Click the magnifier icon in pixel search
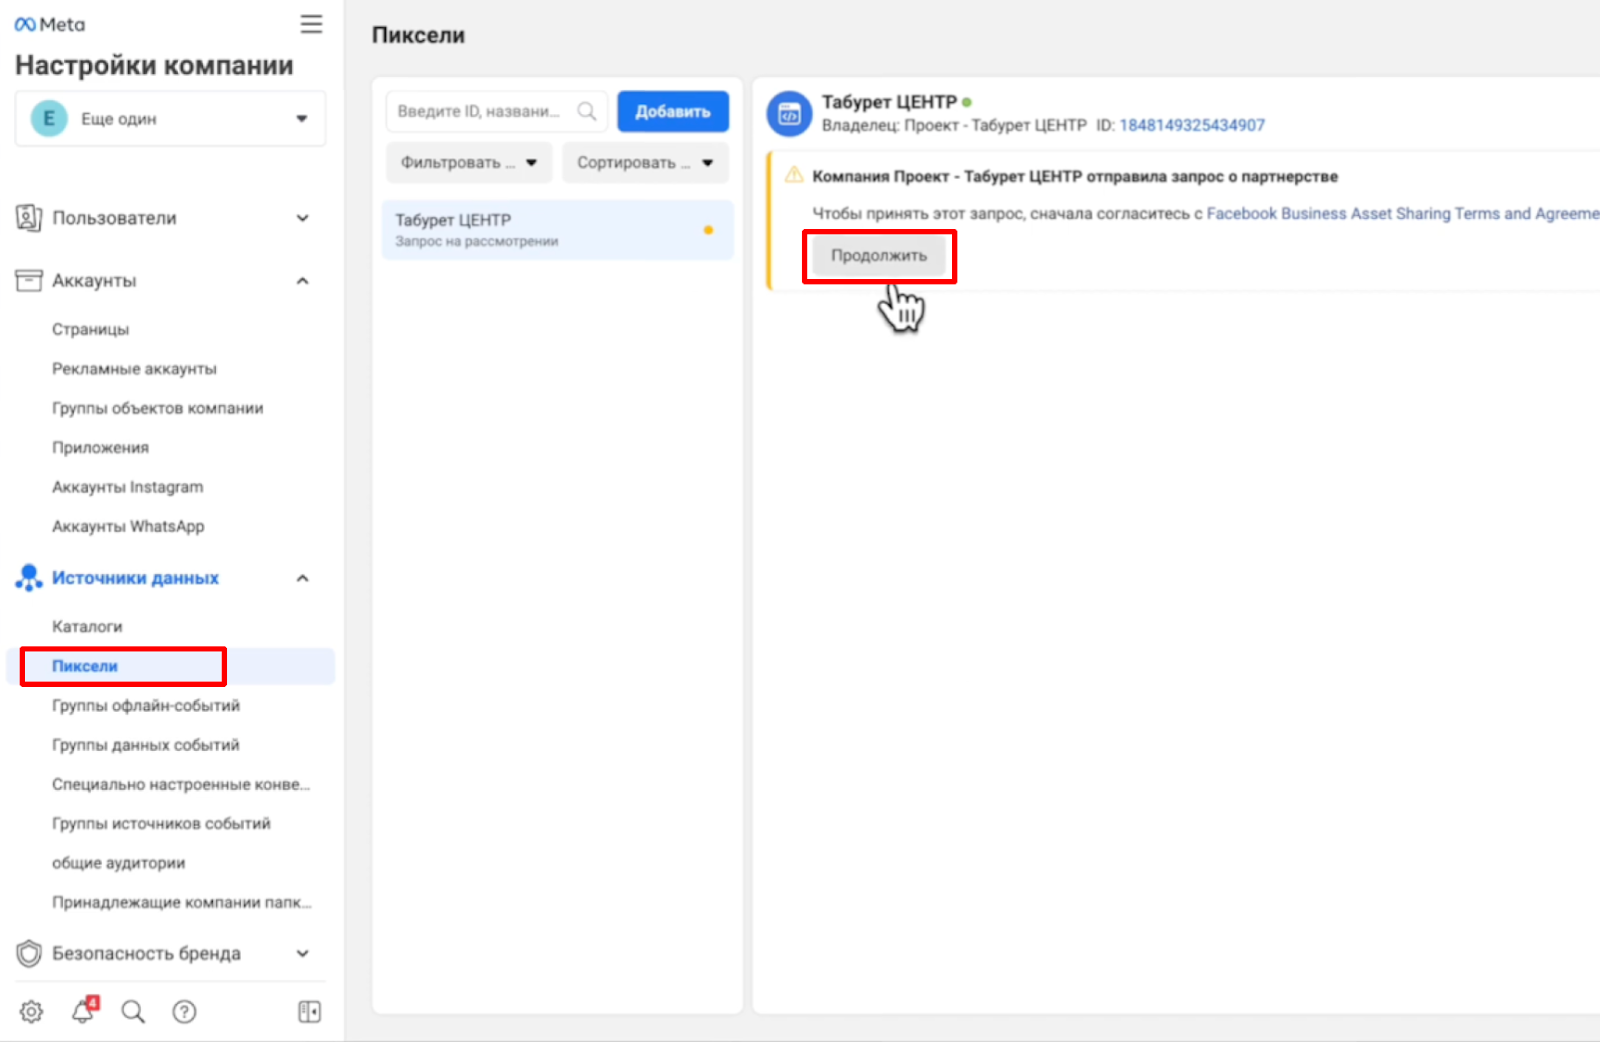This screenshot has width=1600, height=1042. point(587,111)
